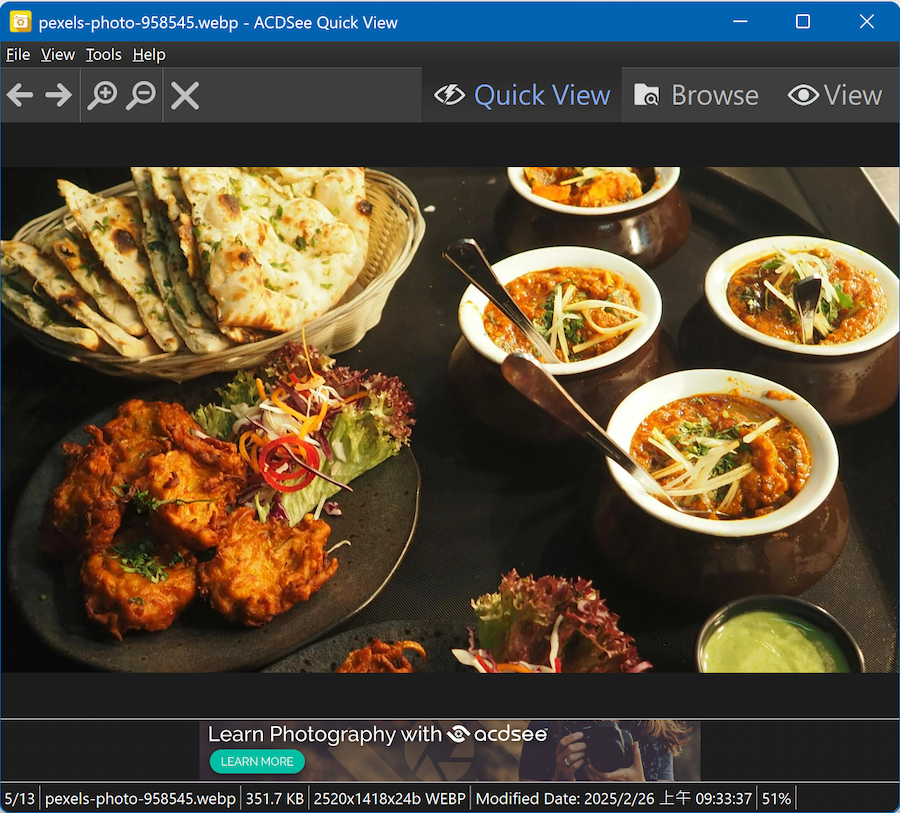Click the zoom out magnifier
The width and height of the screenshot is (900, 813).
[x=141, y=95]
